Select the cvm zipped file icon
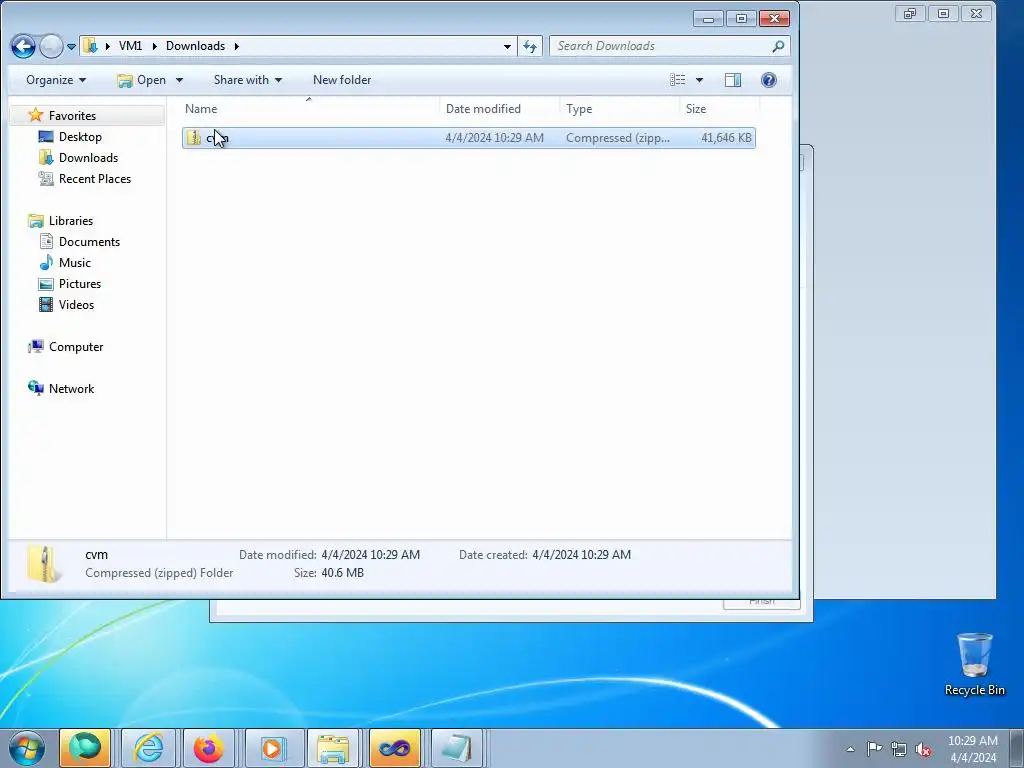The image size is (1024, 768). [x=194, y=138]
